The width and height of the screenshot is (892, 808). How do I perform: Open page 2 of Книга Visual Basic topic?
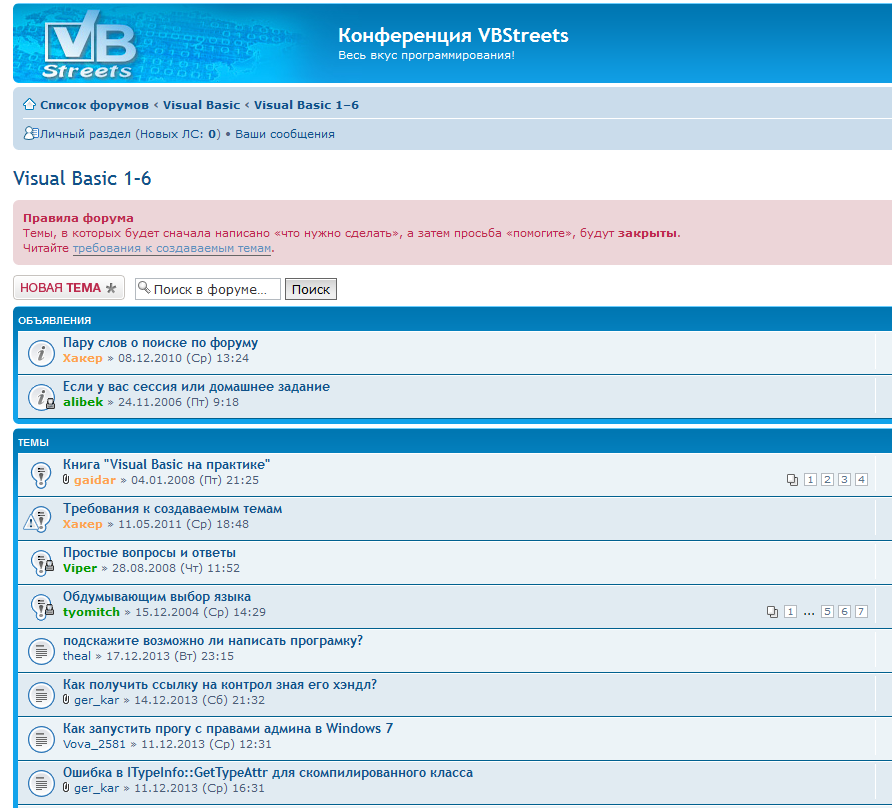[827, 480]
